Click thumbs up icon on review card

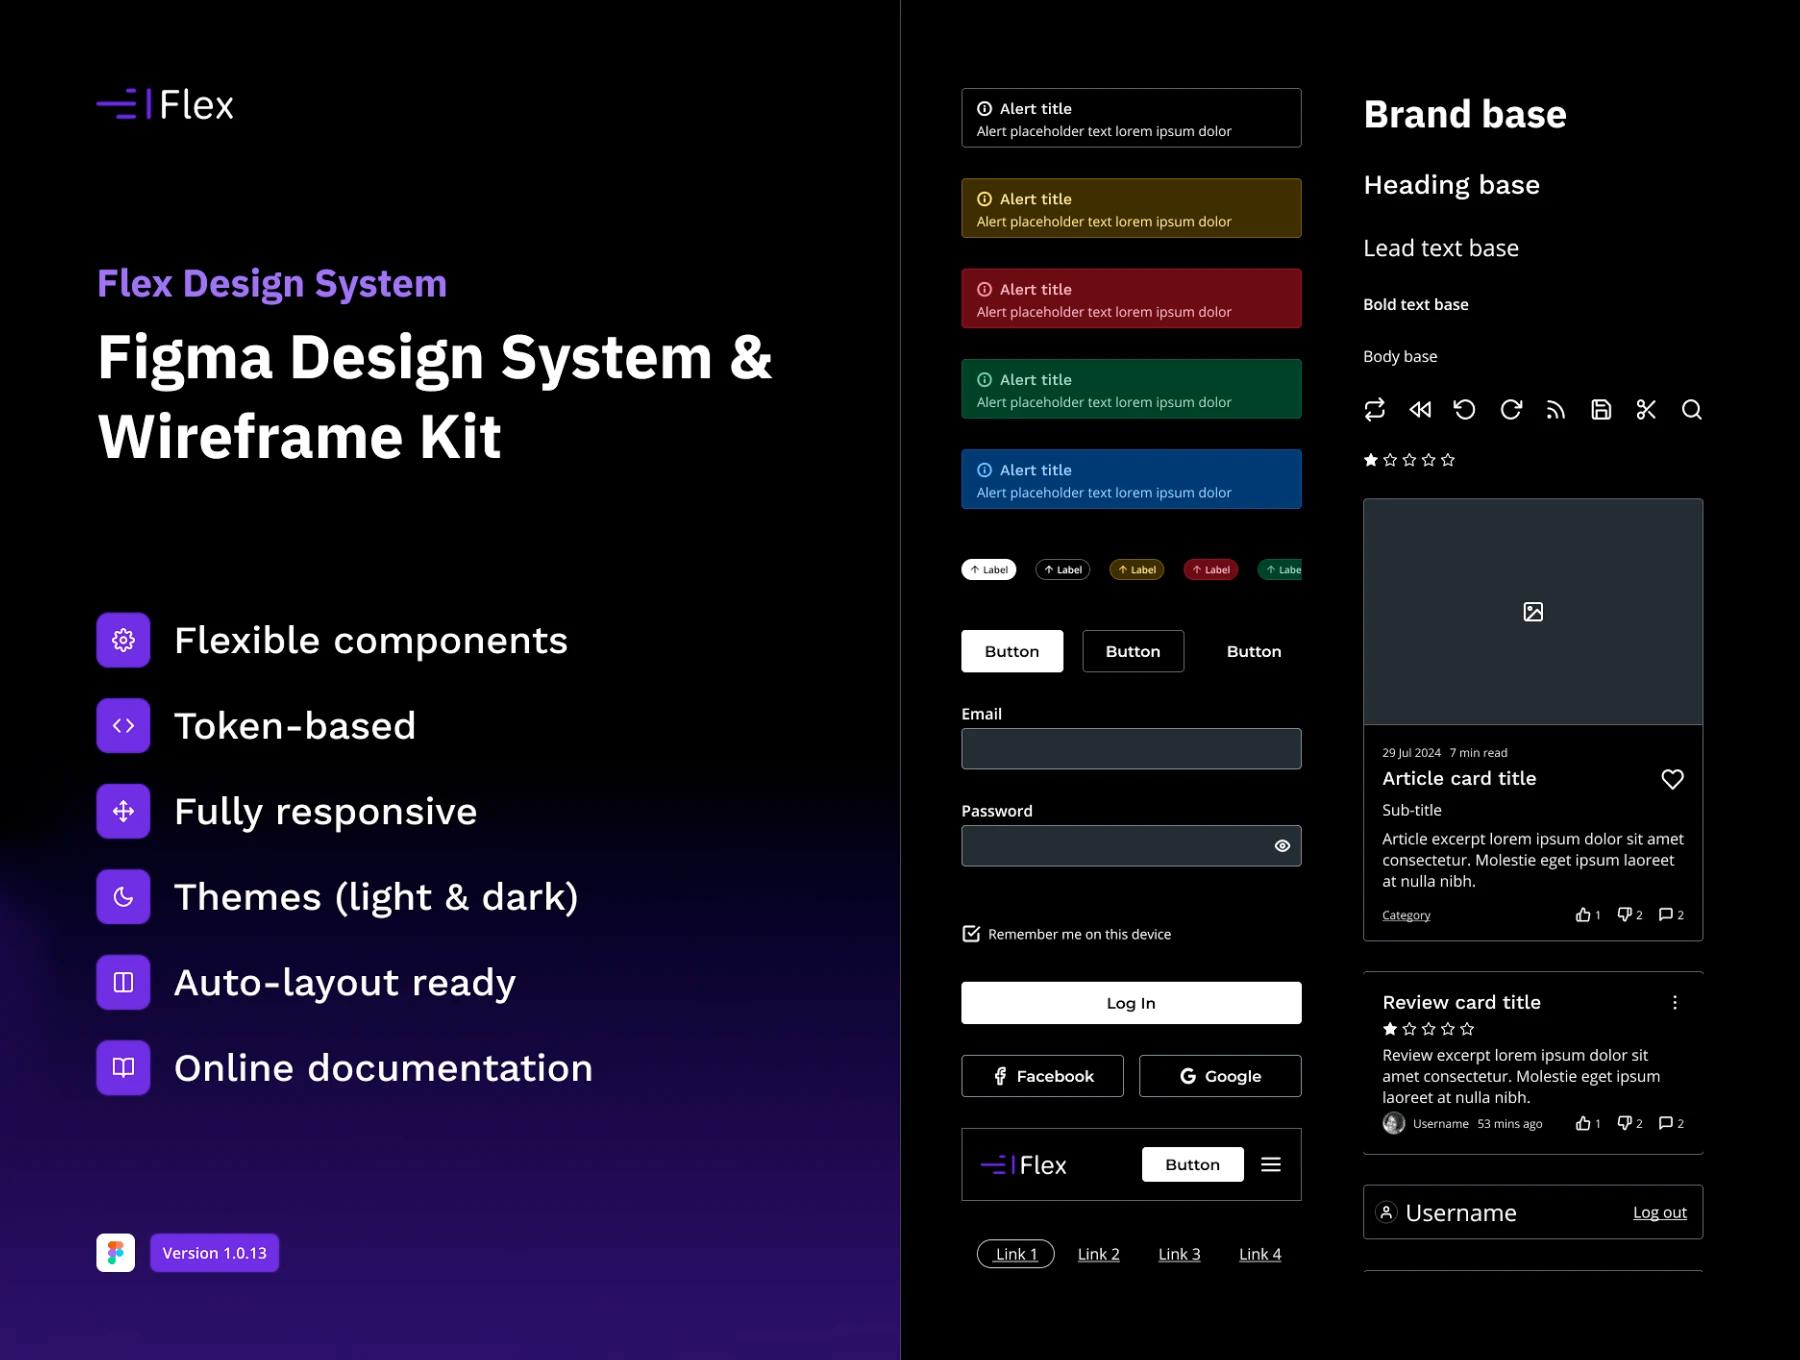tap(1583, 1124)
